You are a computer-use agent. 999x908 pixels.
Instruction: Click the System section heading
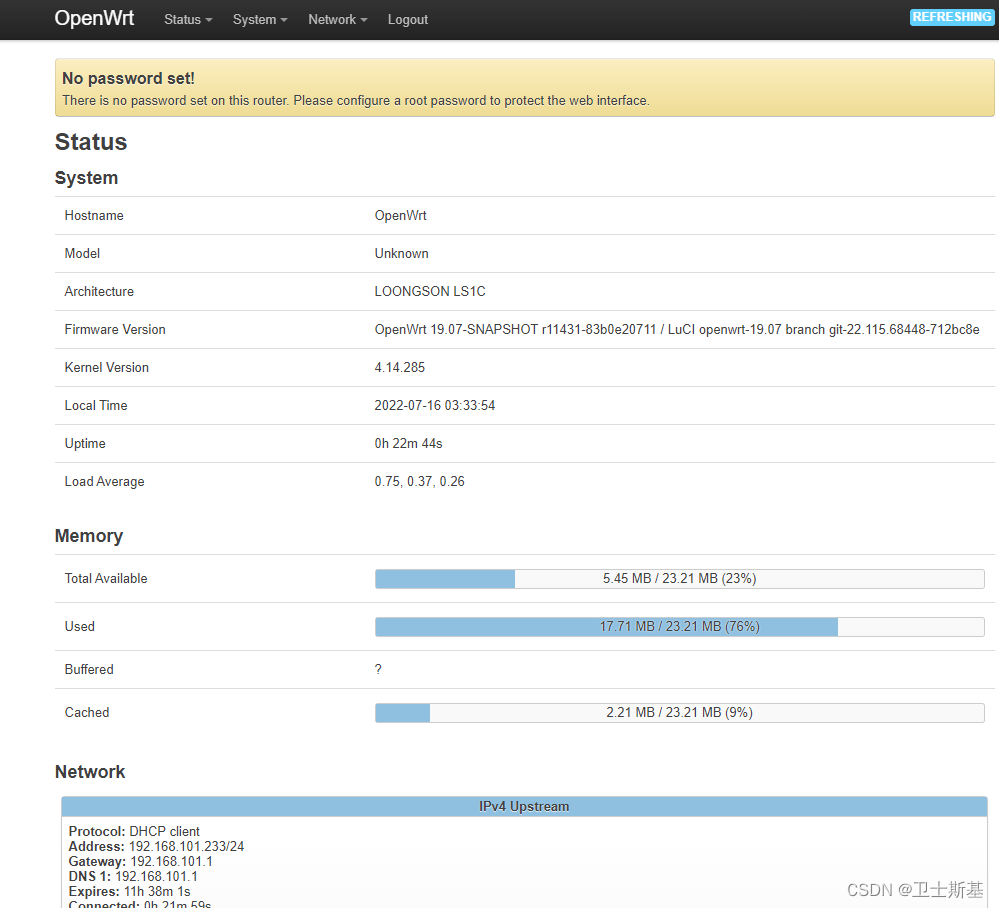click(x=87, y=178)
